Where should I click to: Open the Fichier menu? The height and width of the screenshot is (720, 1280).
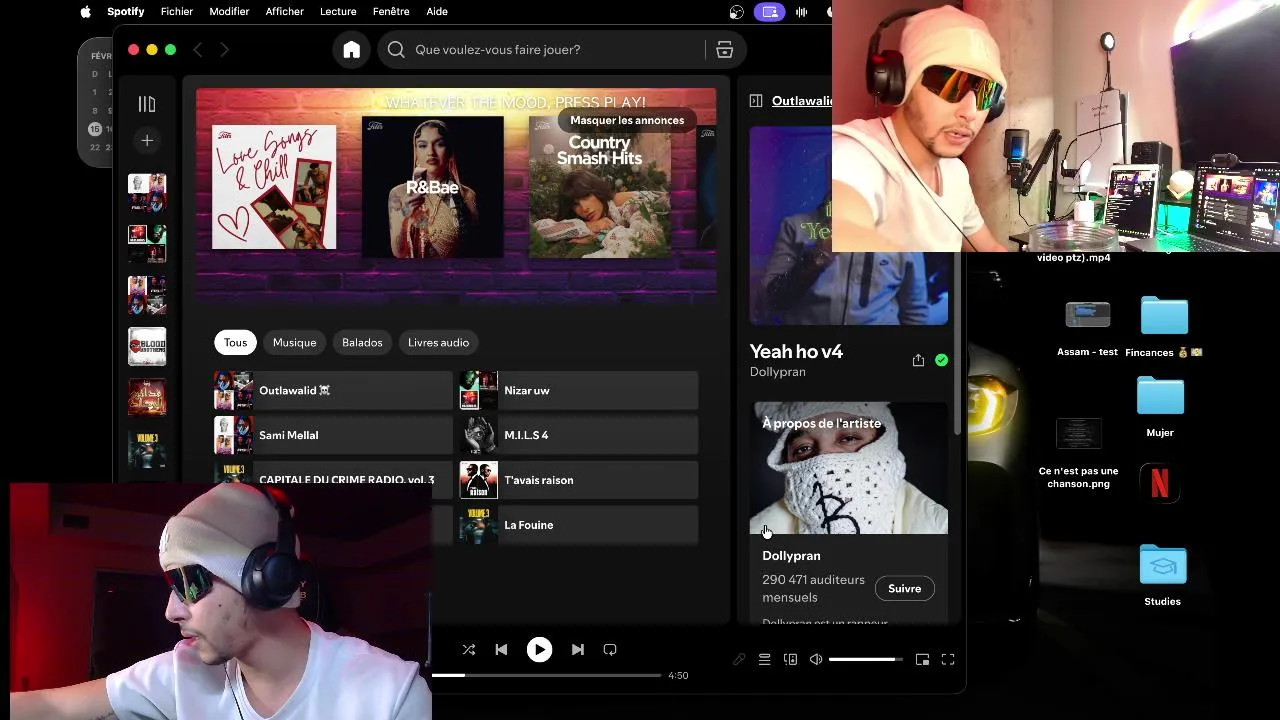[177, 12]
